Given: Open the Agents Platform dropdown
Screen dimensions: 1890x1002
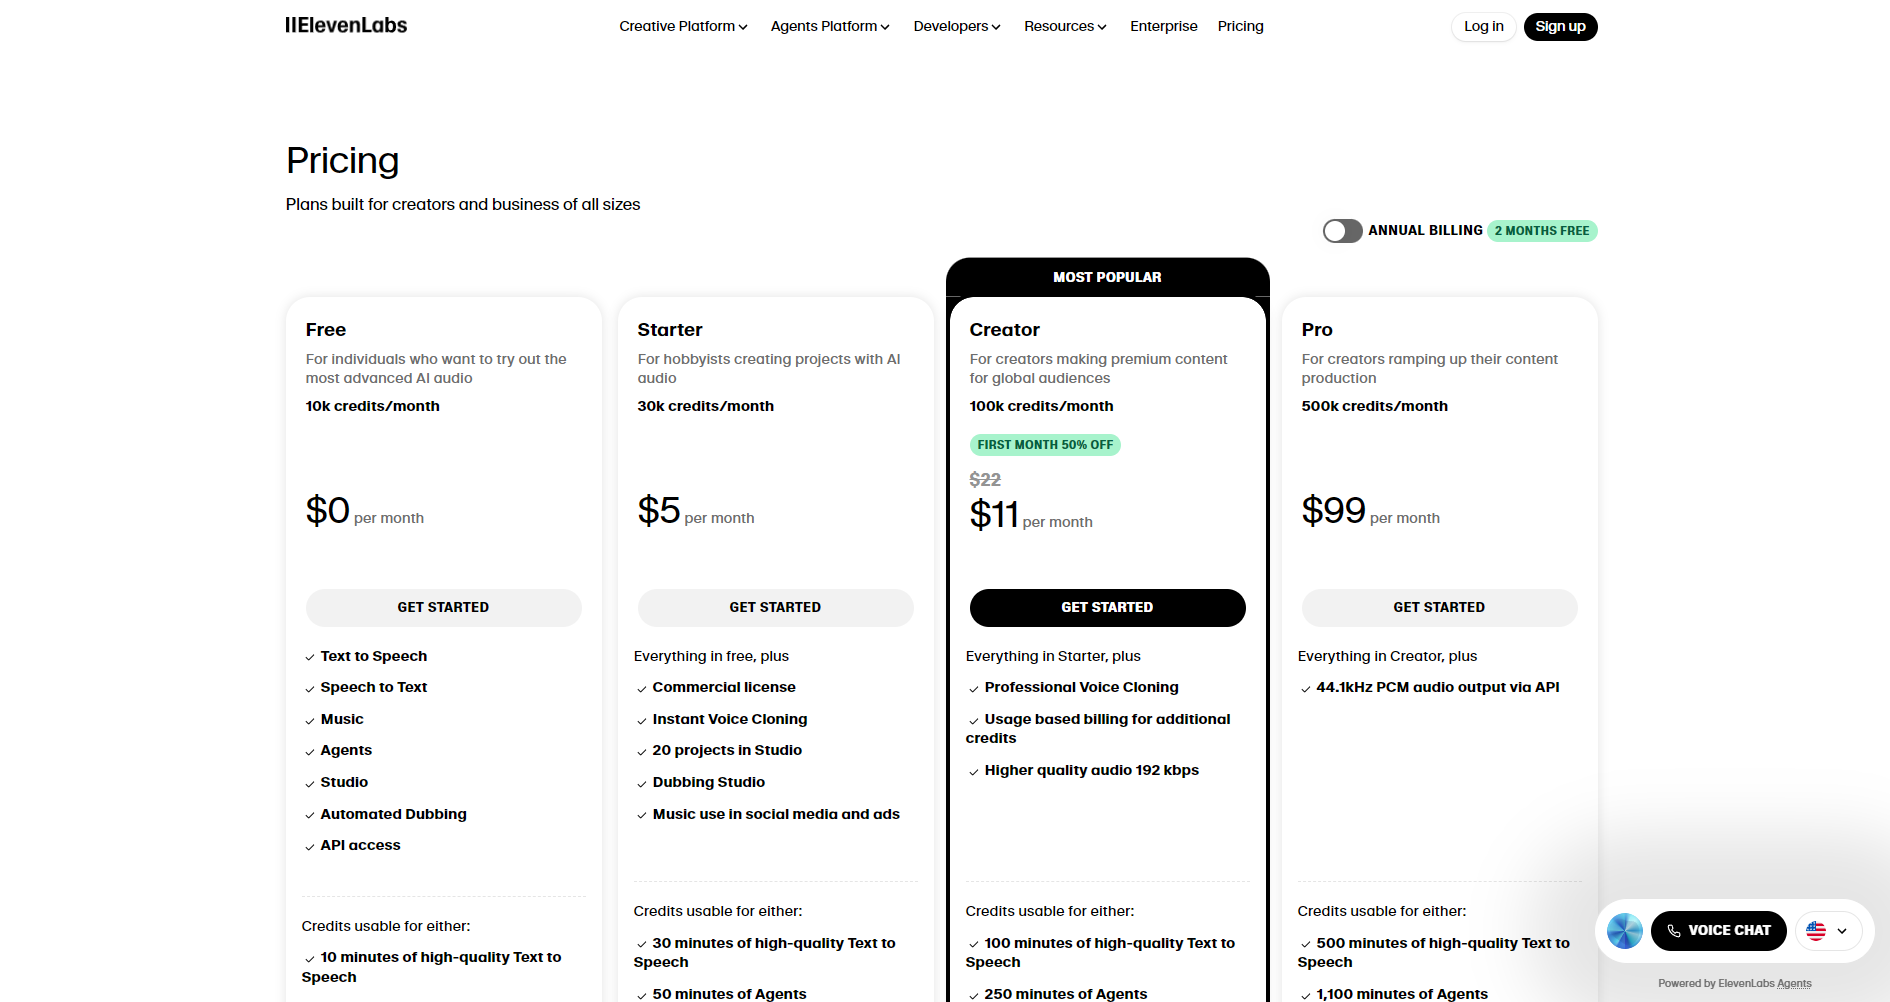Looking at the screenshot, I should 830,27.
